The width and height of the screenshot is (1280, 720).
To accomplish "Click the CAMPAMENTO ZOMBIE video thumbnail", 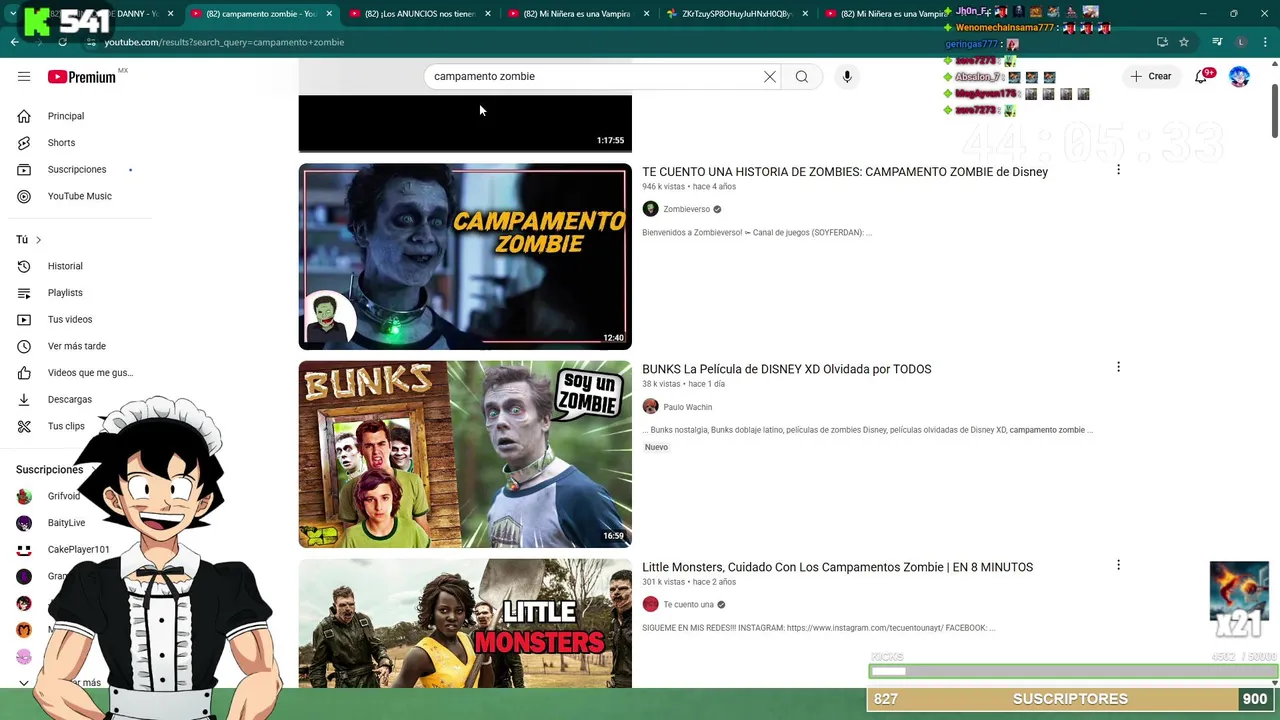I will [465, 257].
